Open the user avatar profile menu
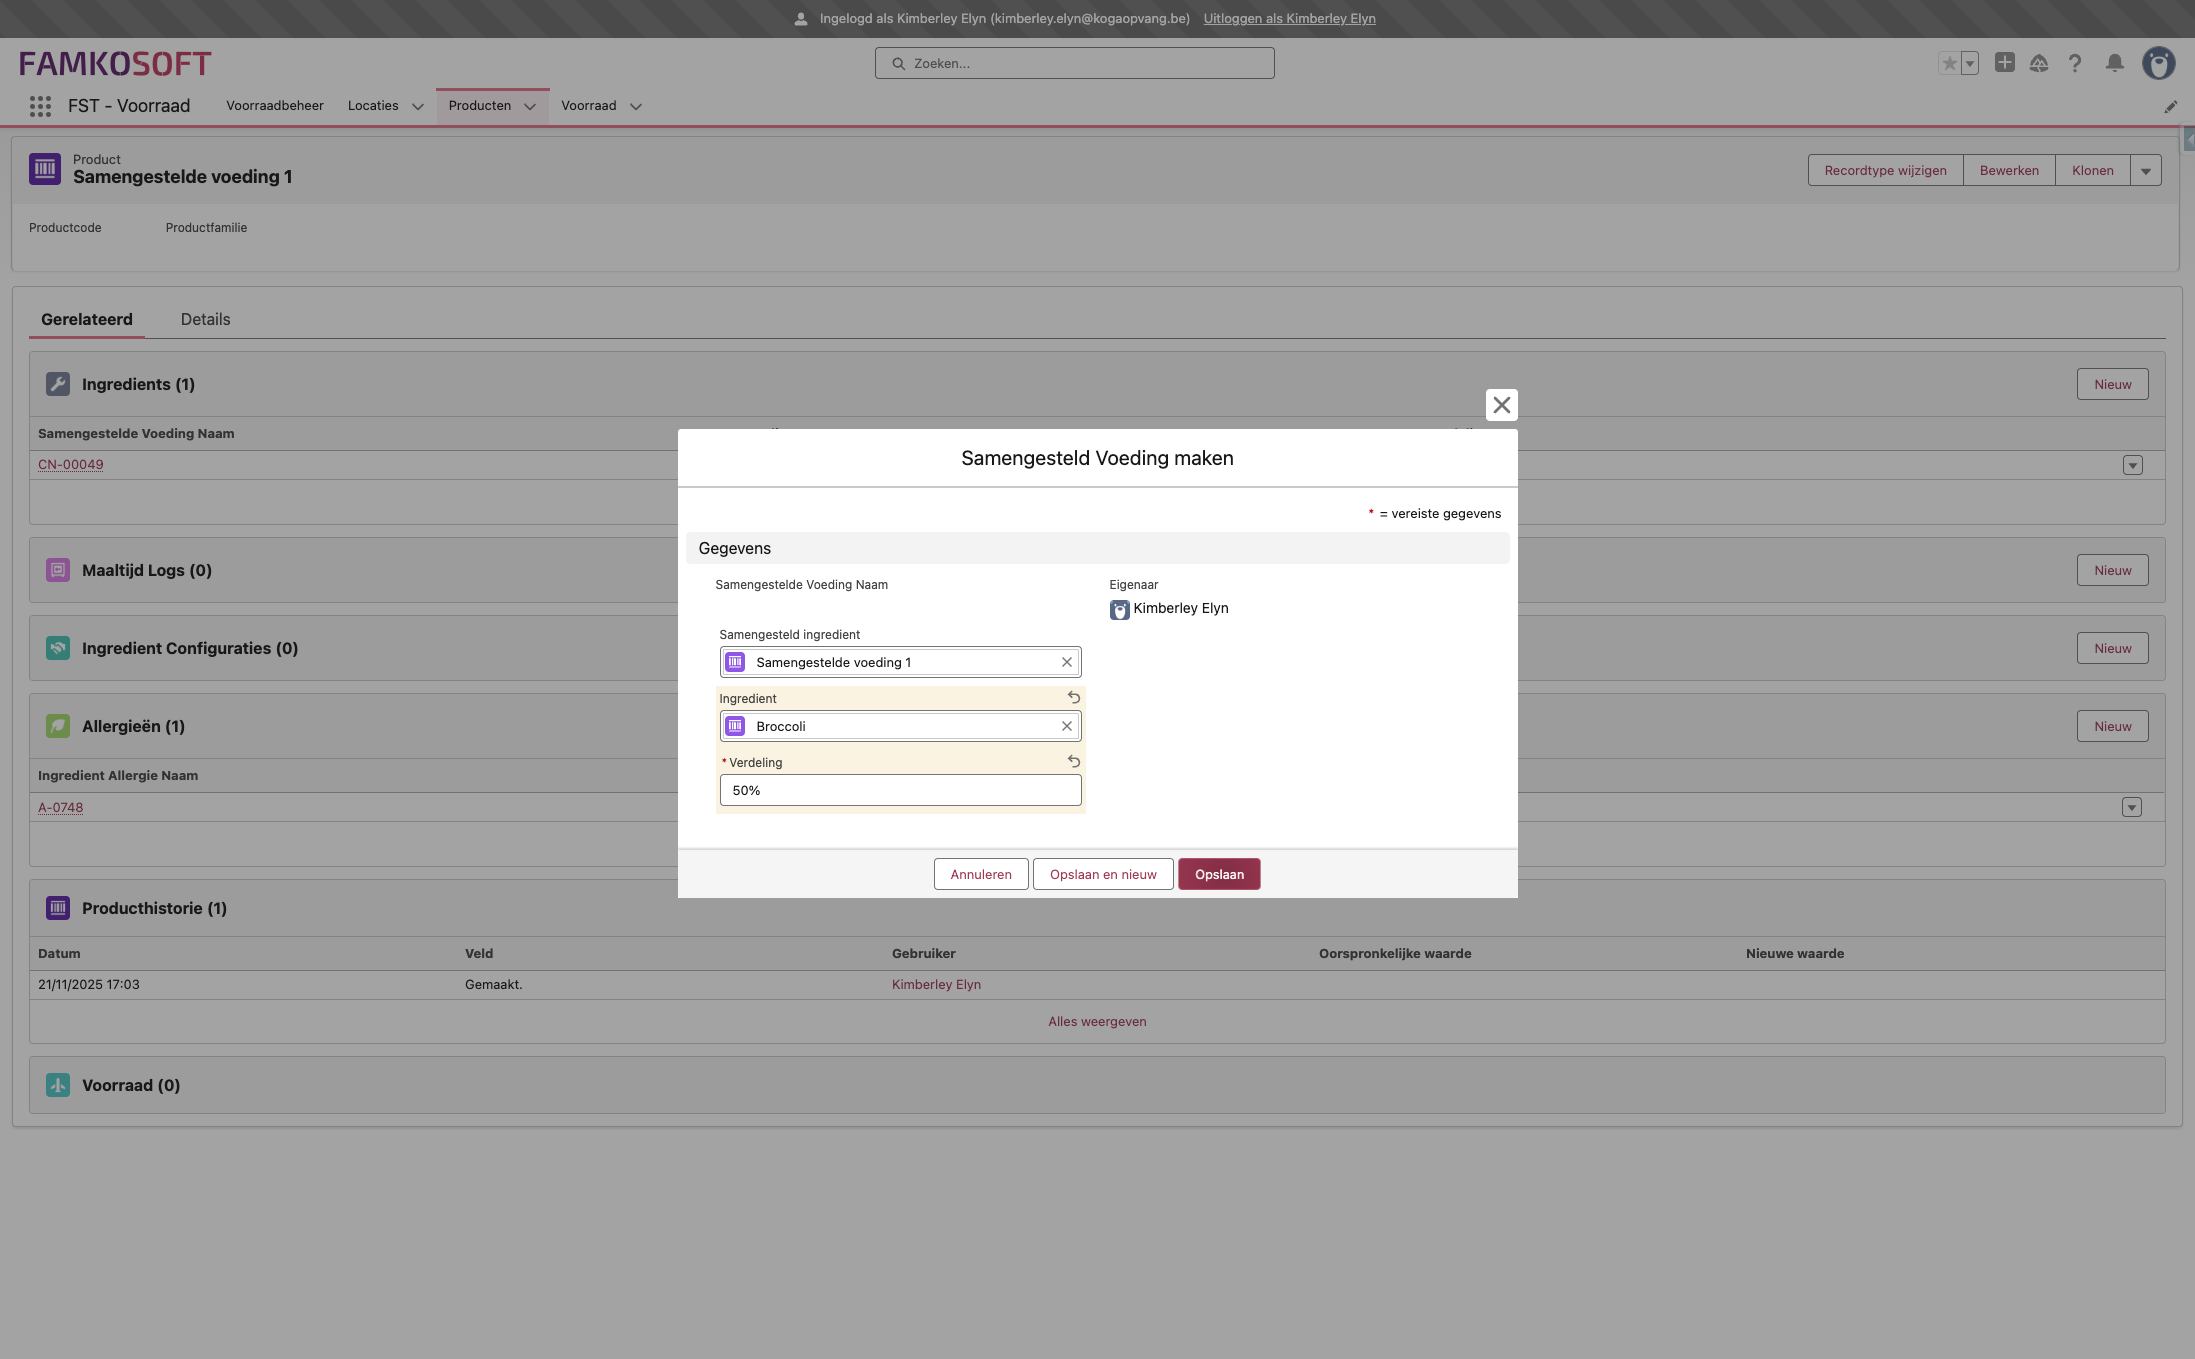Screen dimensions: 2195x1359 (x=2158, y=63)
